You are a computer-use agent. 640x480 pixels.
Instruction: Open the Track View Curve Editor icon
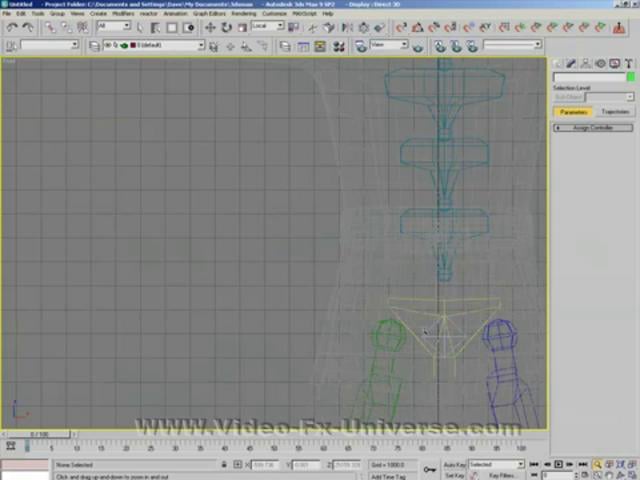click(x=303, y=46)
